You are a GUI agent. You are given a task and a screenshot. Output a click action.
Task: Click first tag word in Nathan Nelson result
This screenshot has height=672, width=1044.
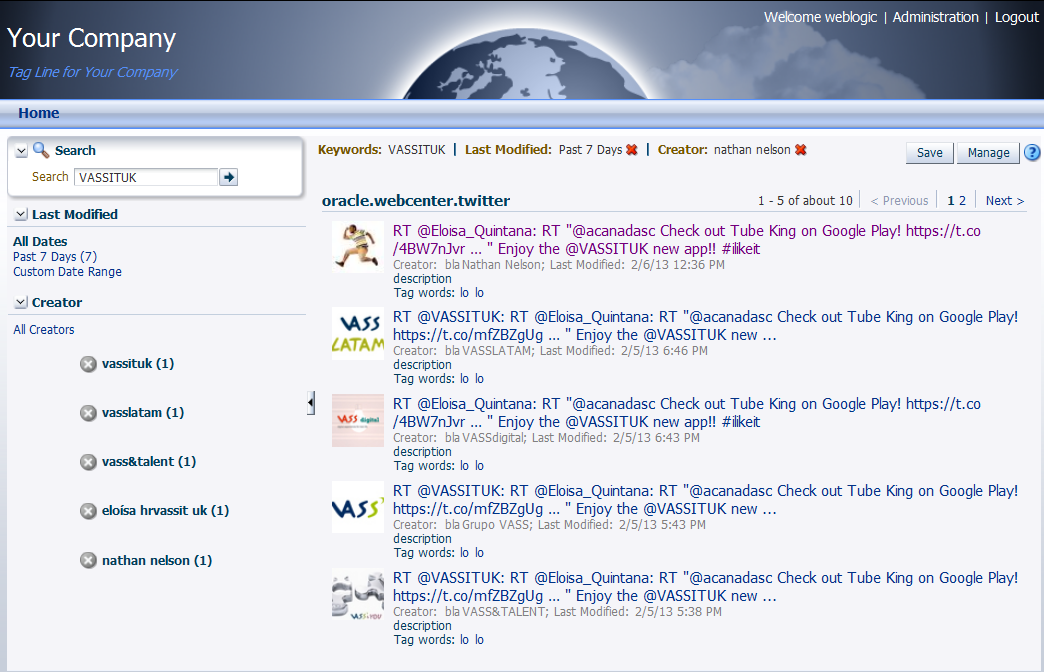464,292
